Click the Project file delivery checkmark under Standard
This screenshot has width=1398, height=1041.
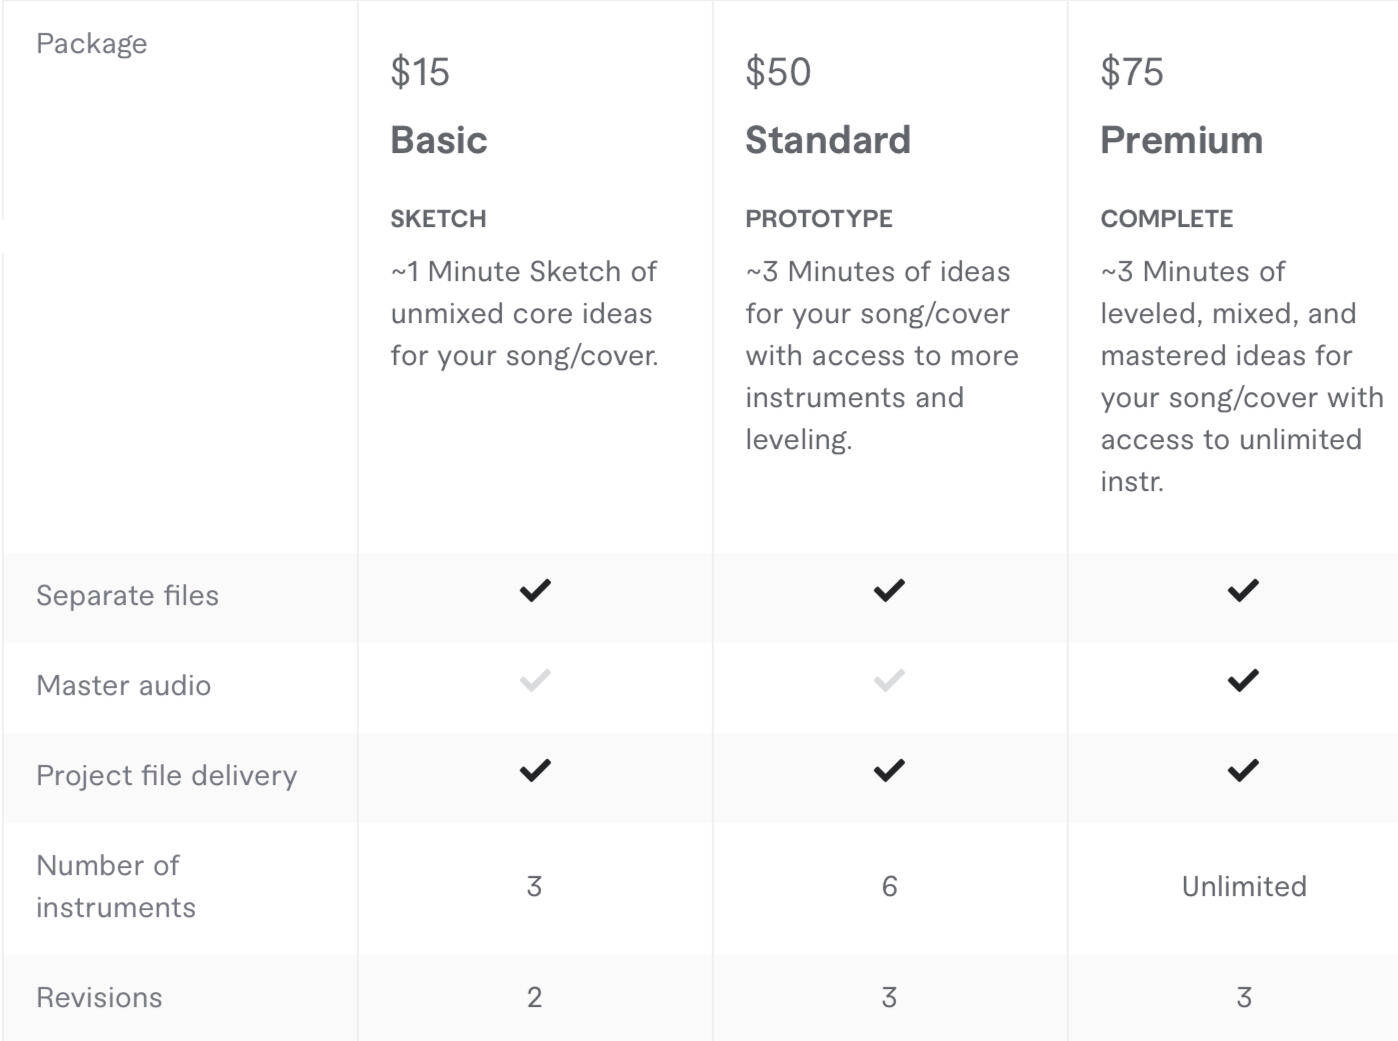click(889, 770)
